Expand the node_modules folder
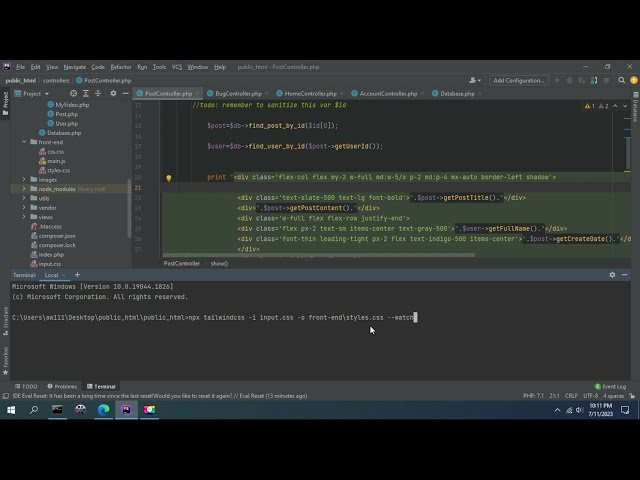Image resolution: width=640 pixels, height=480 pixels. [x=24, y=189]
